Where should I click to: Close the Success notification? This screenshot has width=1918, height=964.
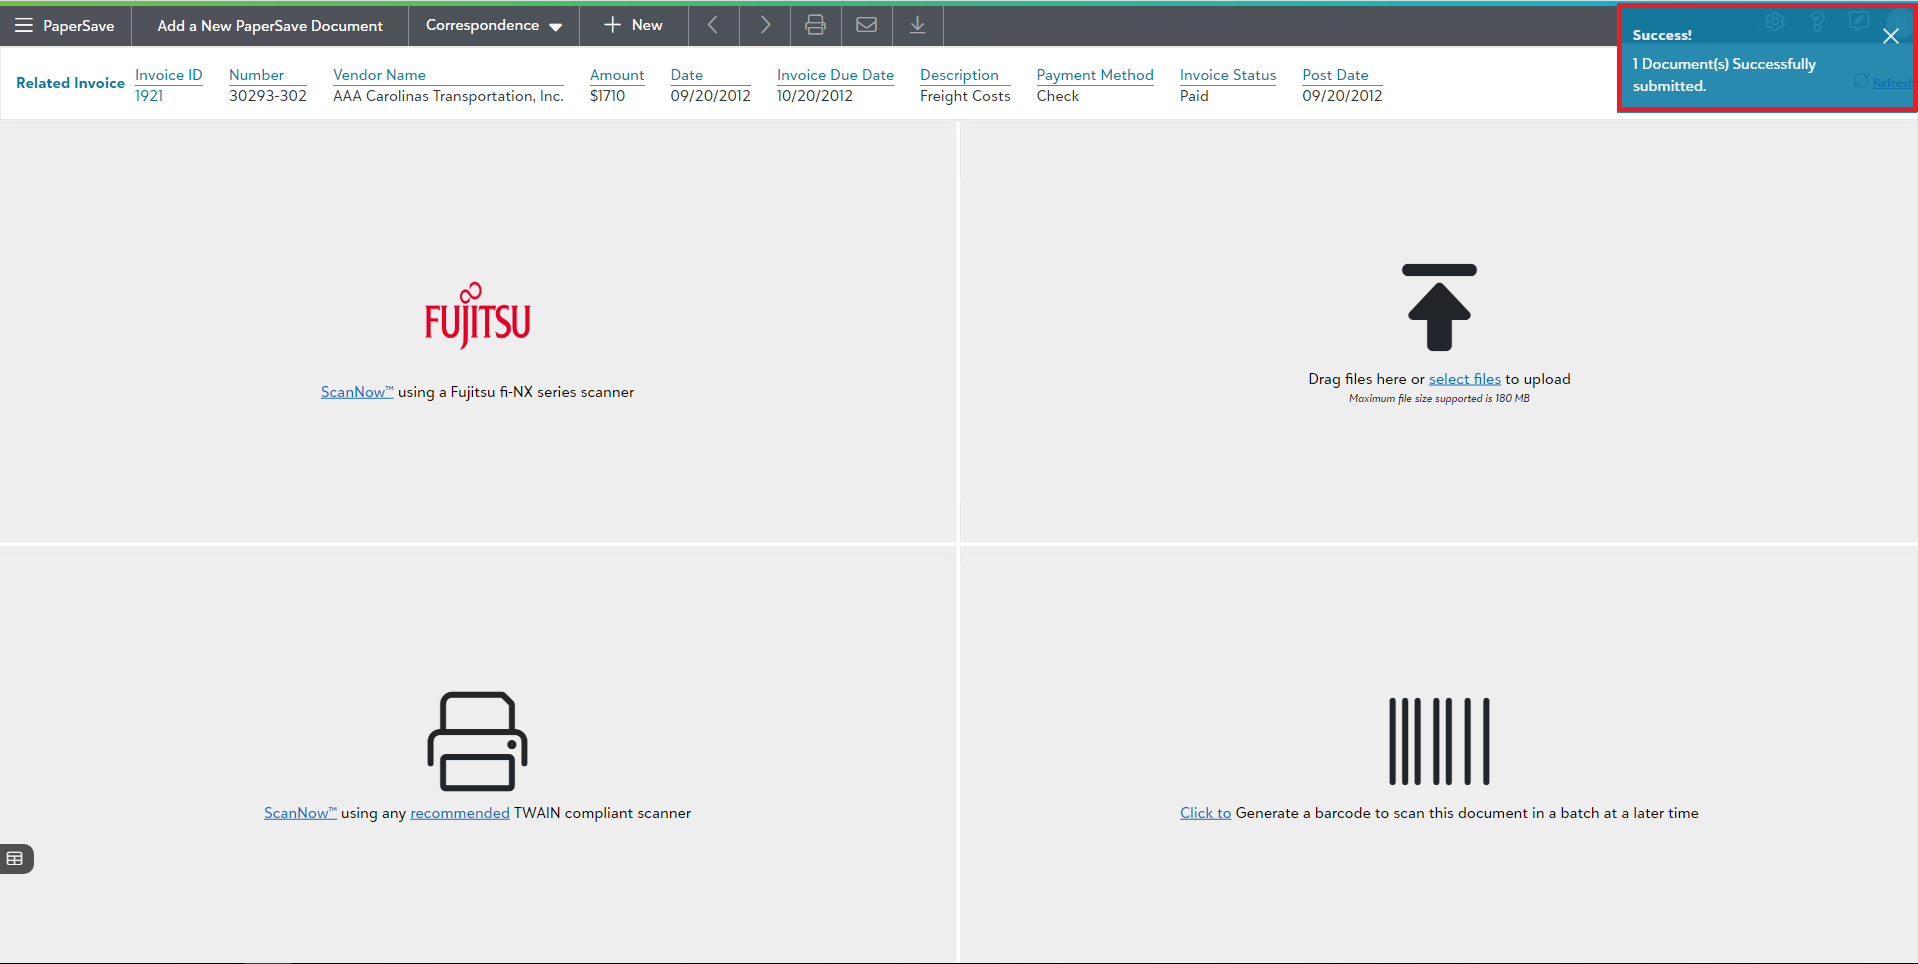tap(1890, 36)
